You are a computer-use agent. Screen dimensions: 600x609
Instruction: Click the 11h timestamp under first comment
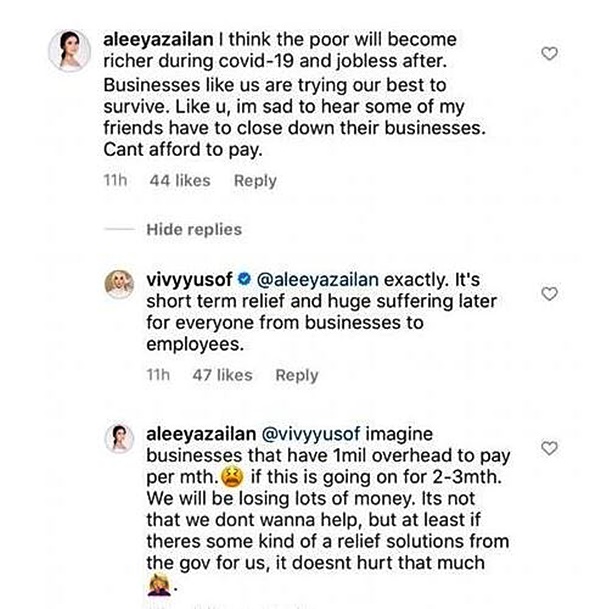pyautogui.click(x=115, y=181)
